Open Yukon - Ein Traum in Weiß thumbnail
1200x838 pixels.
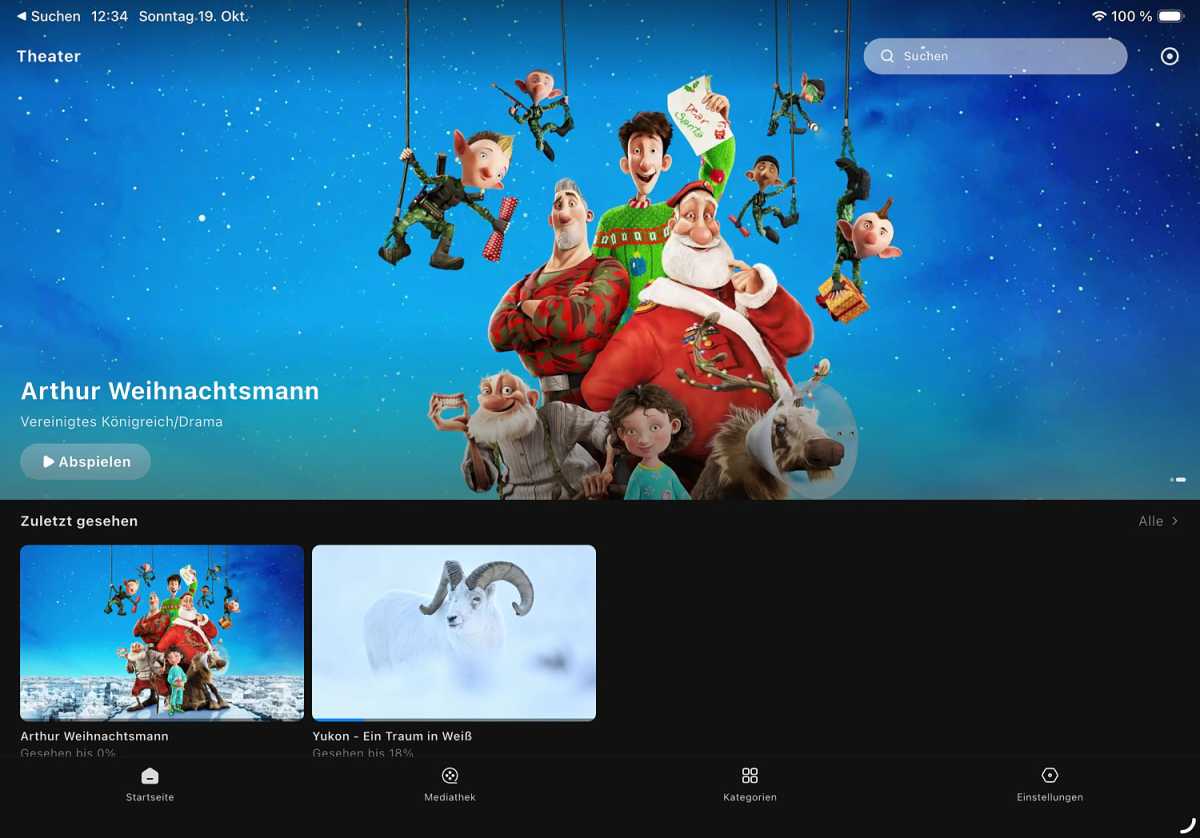[x=454, y=632]
